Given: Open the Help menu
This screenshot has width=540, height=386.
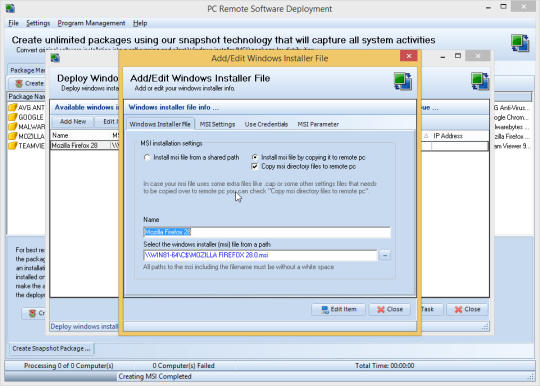Looking at the screenshot, I should pyautogui.click(x=140, y=23).
